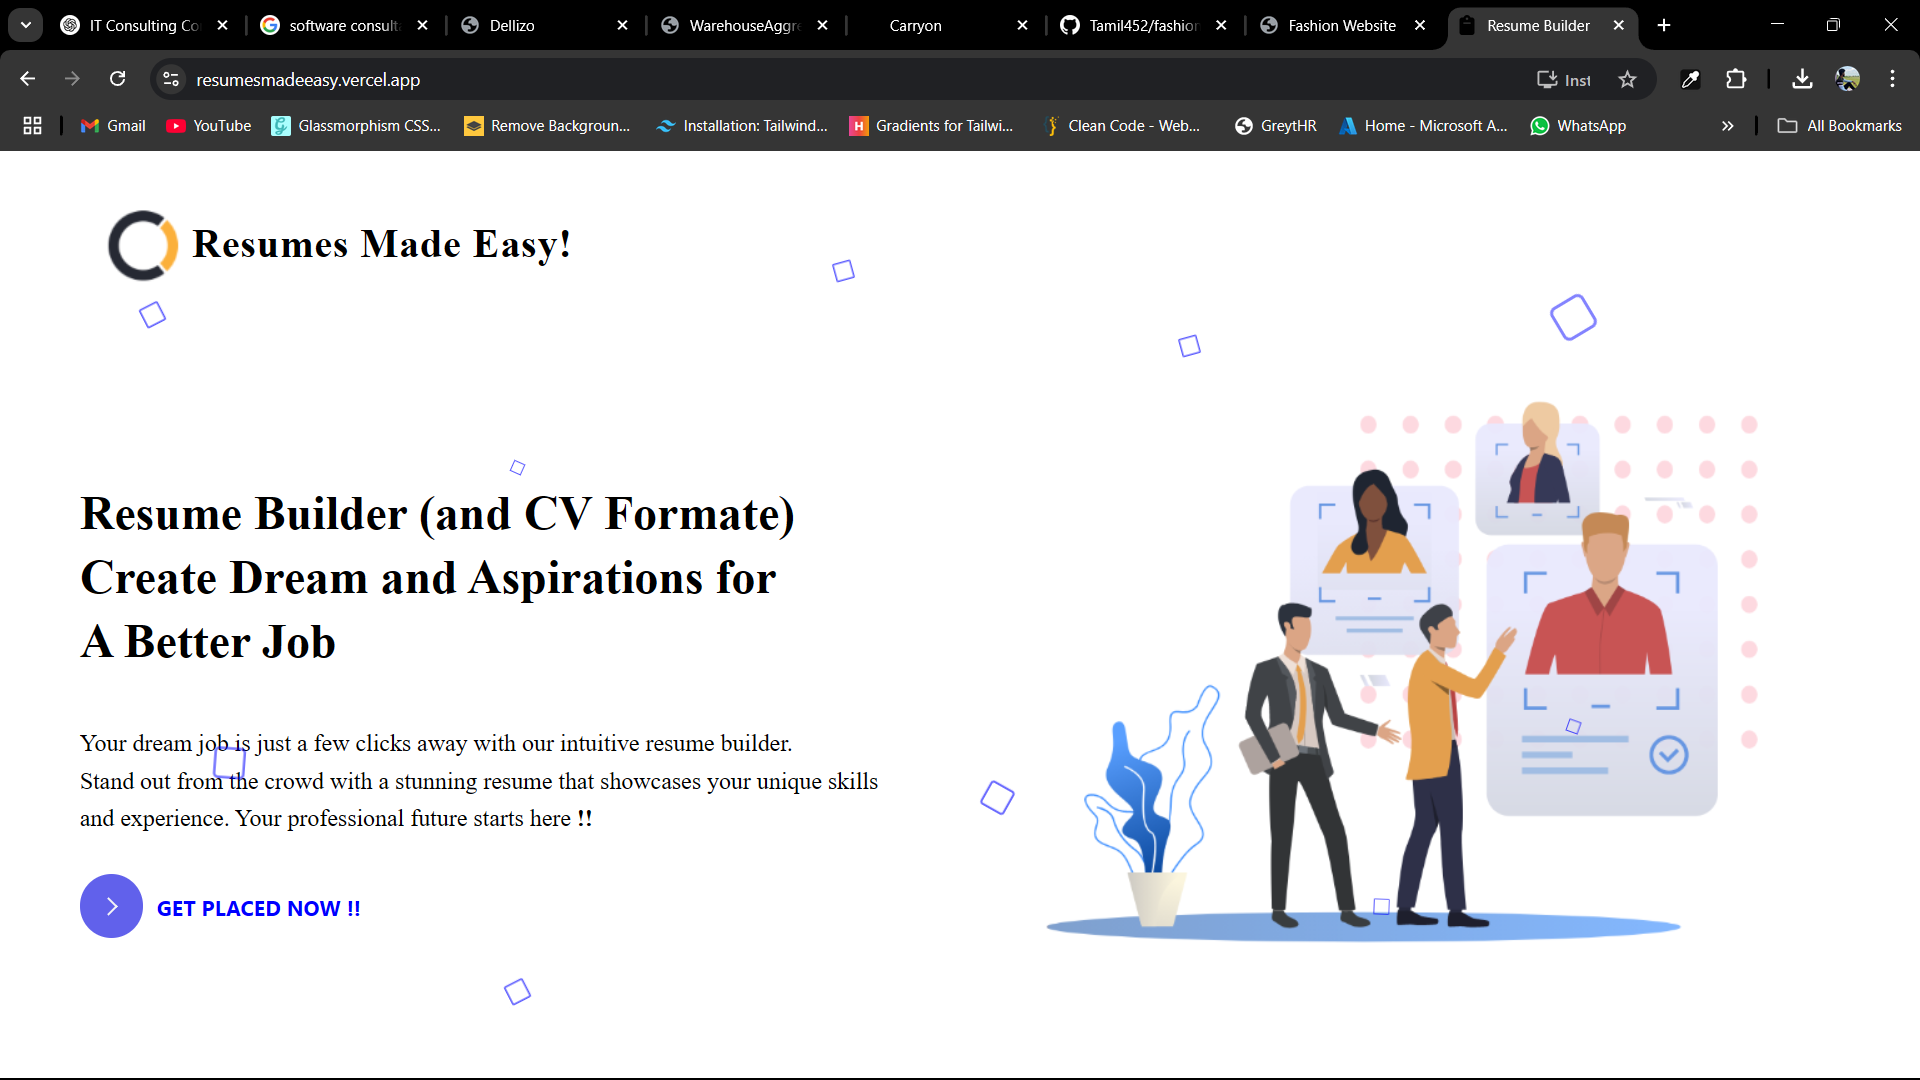Open a new tab with the plus icon
Image resolution: width=1920 pixels, height=1080 pixels.
tap(1663, 25)
